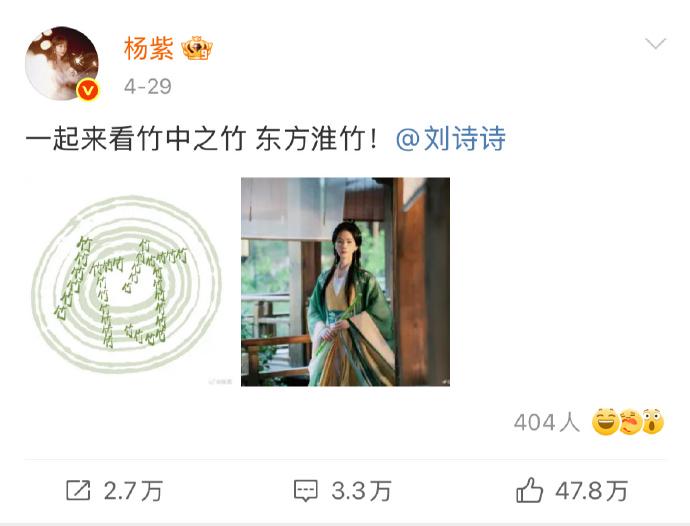The width and height of the screenshot is (690, 526).
Task: Open the comment bubble icon
Action: click(x=305, y=490)
